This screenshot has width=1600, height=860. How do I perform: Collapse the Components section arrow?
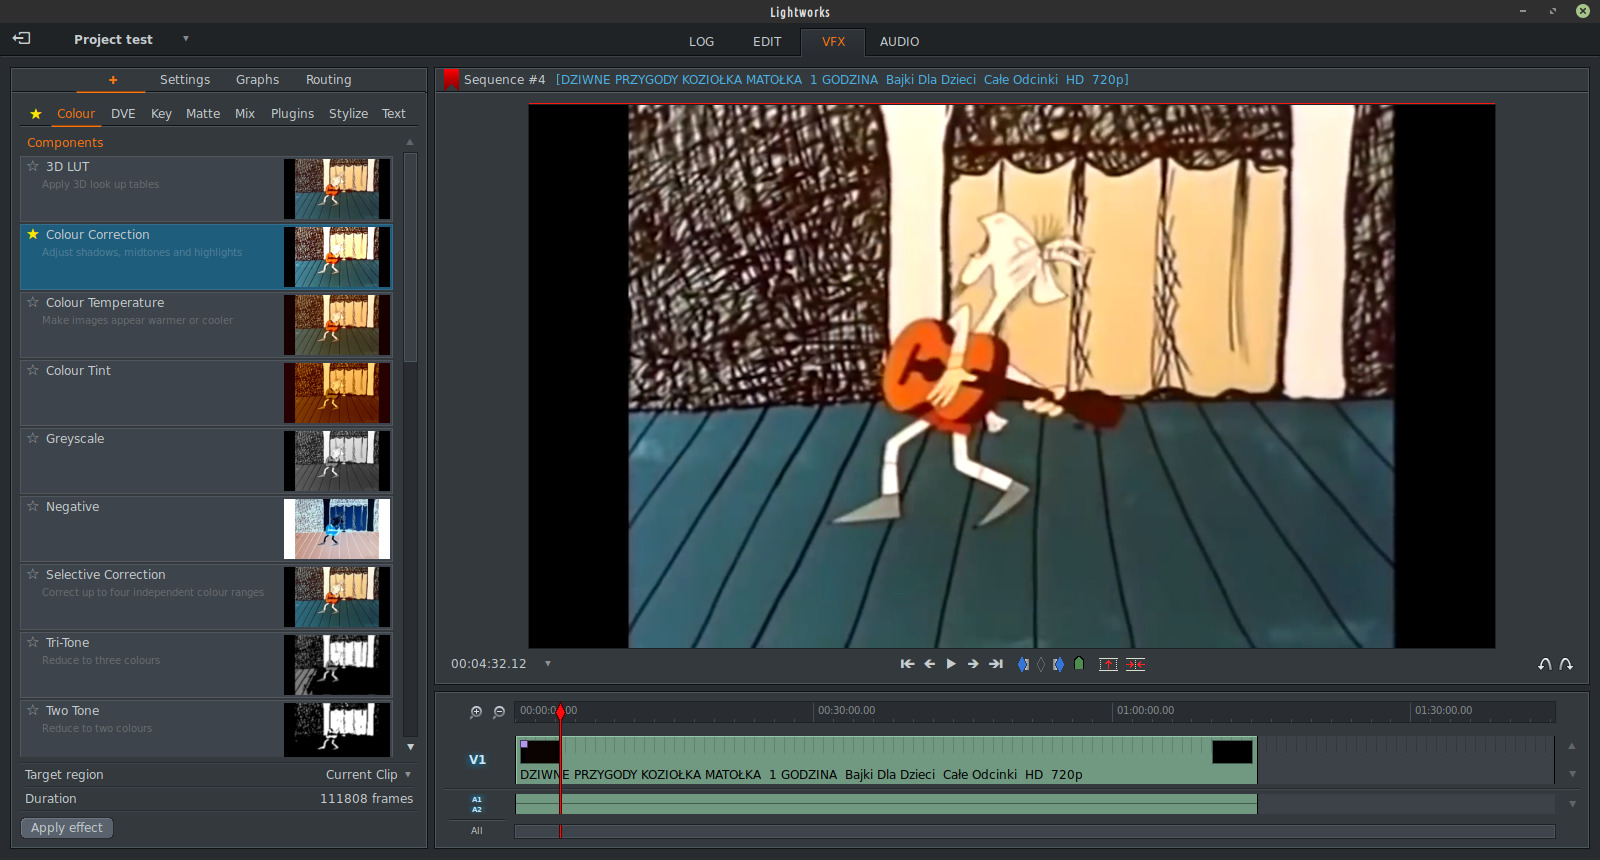[409, 142]
